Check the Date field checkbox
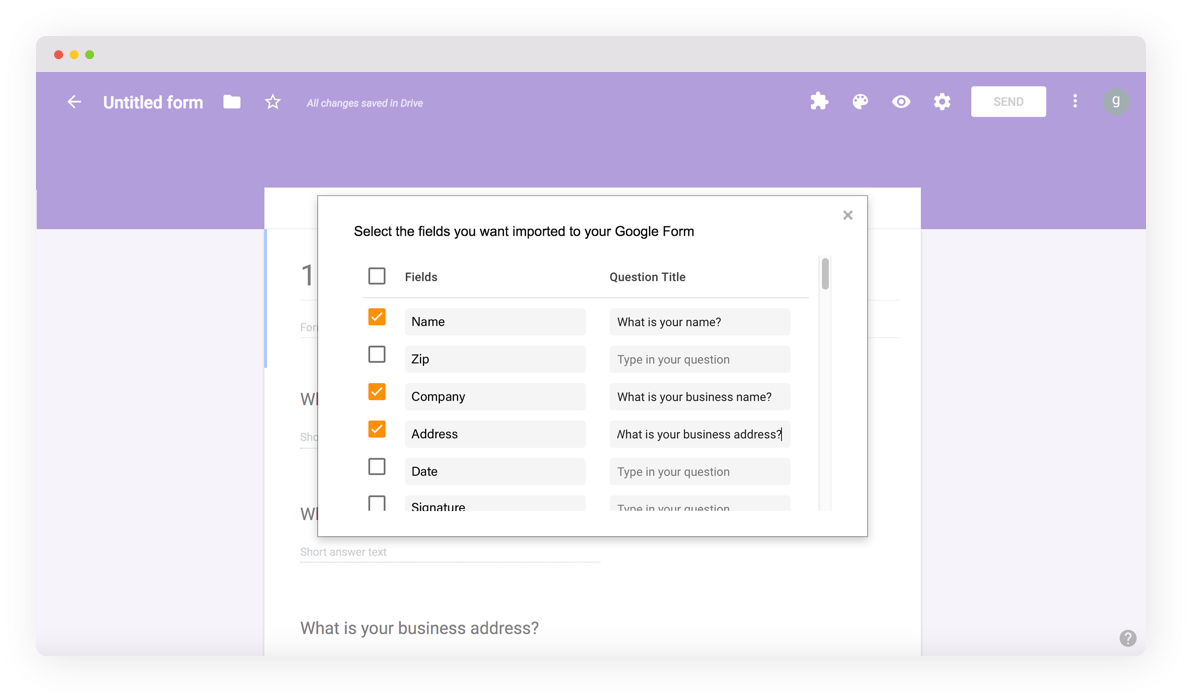Screen dimensions: 1190x700 [x=377, y=467]
